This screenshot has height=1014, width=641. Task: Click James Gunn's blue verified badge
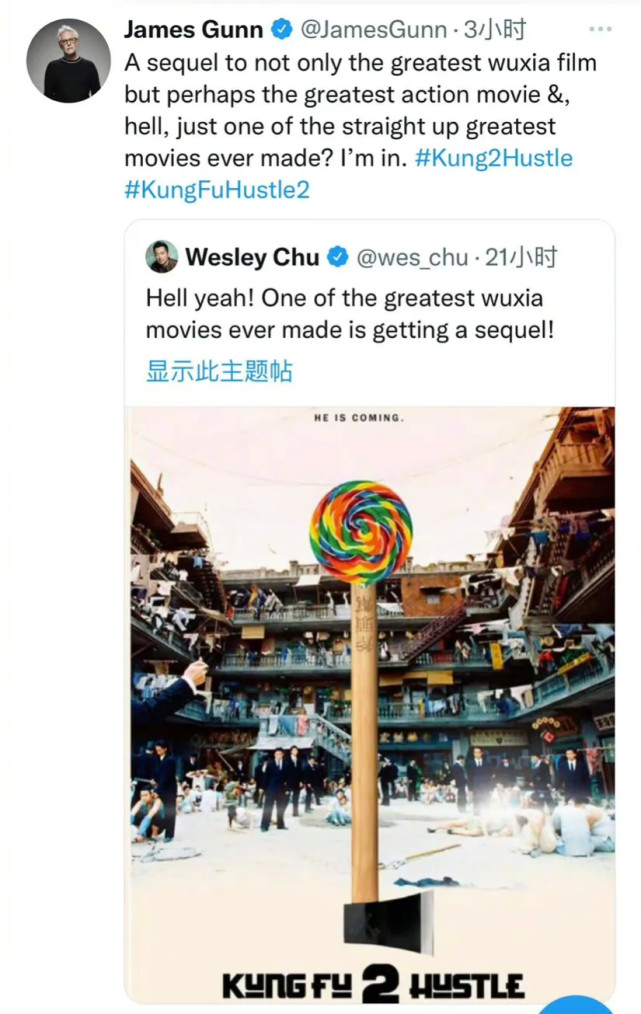pos(281,29)
